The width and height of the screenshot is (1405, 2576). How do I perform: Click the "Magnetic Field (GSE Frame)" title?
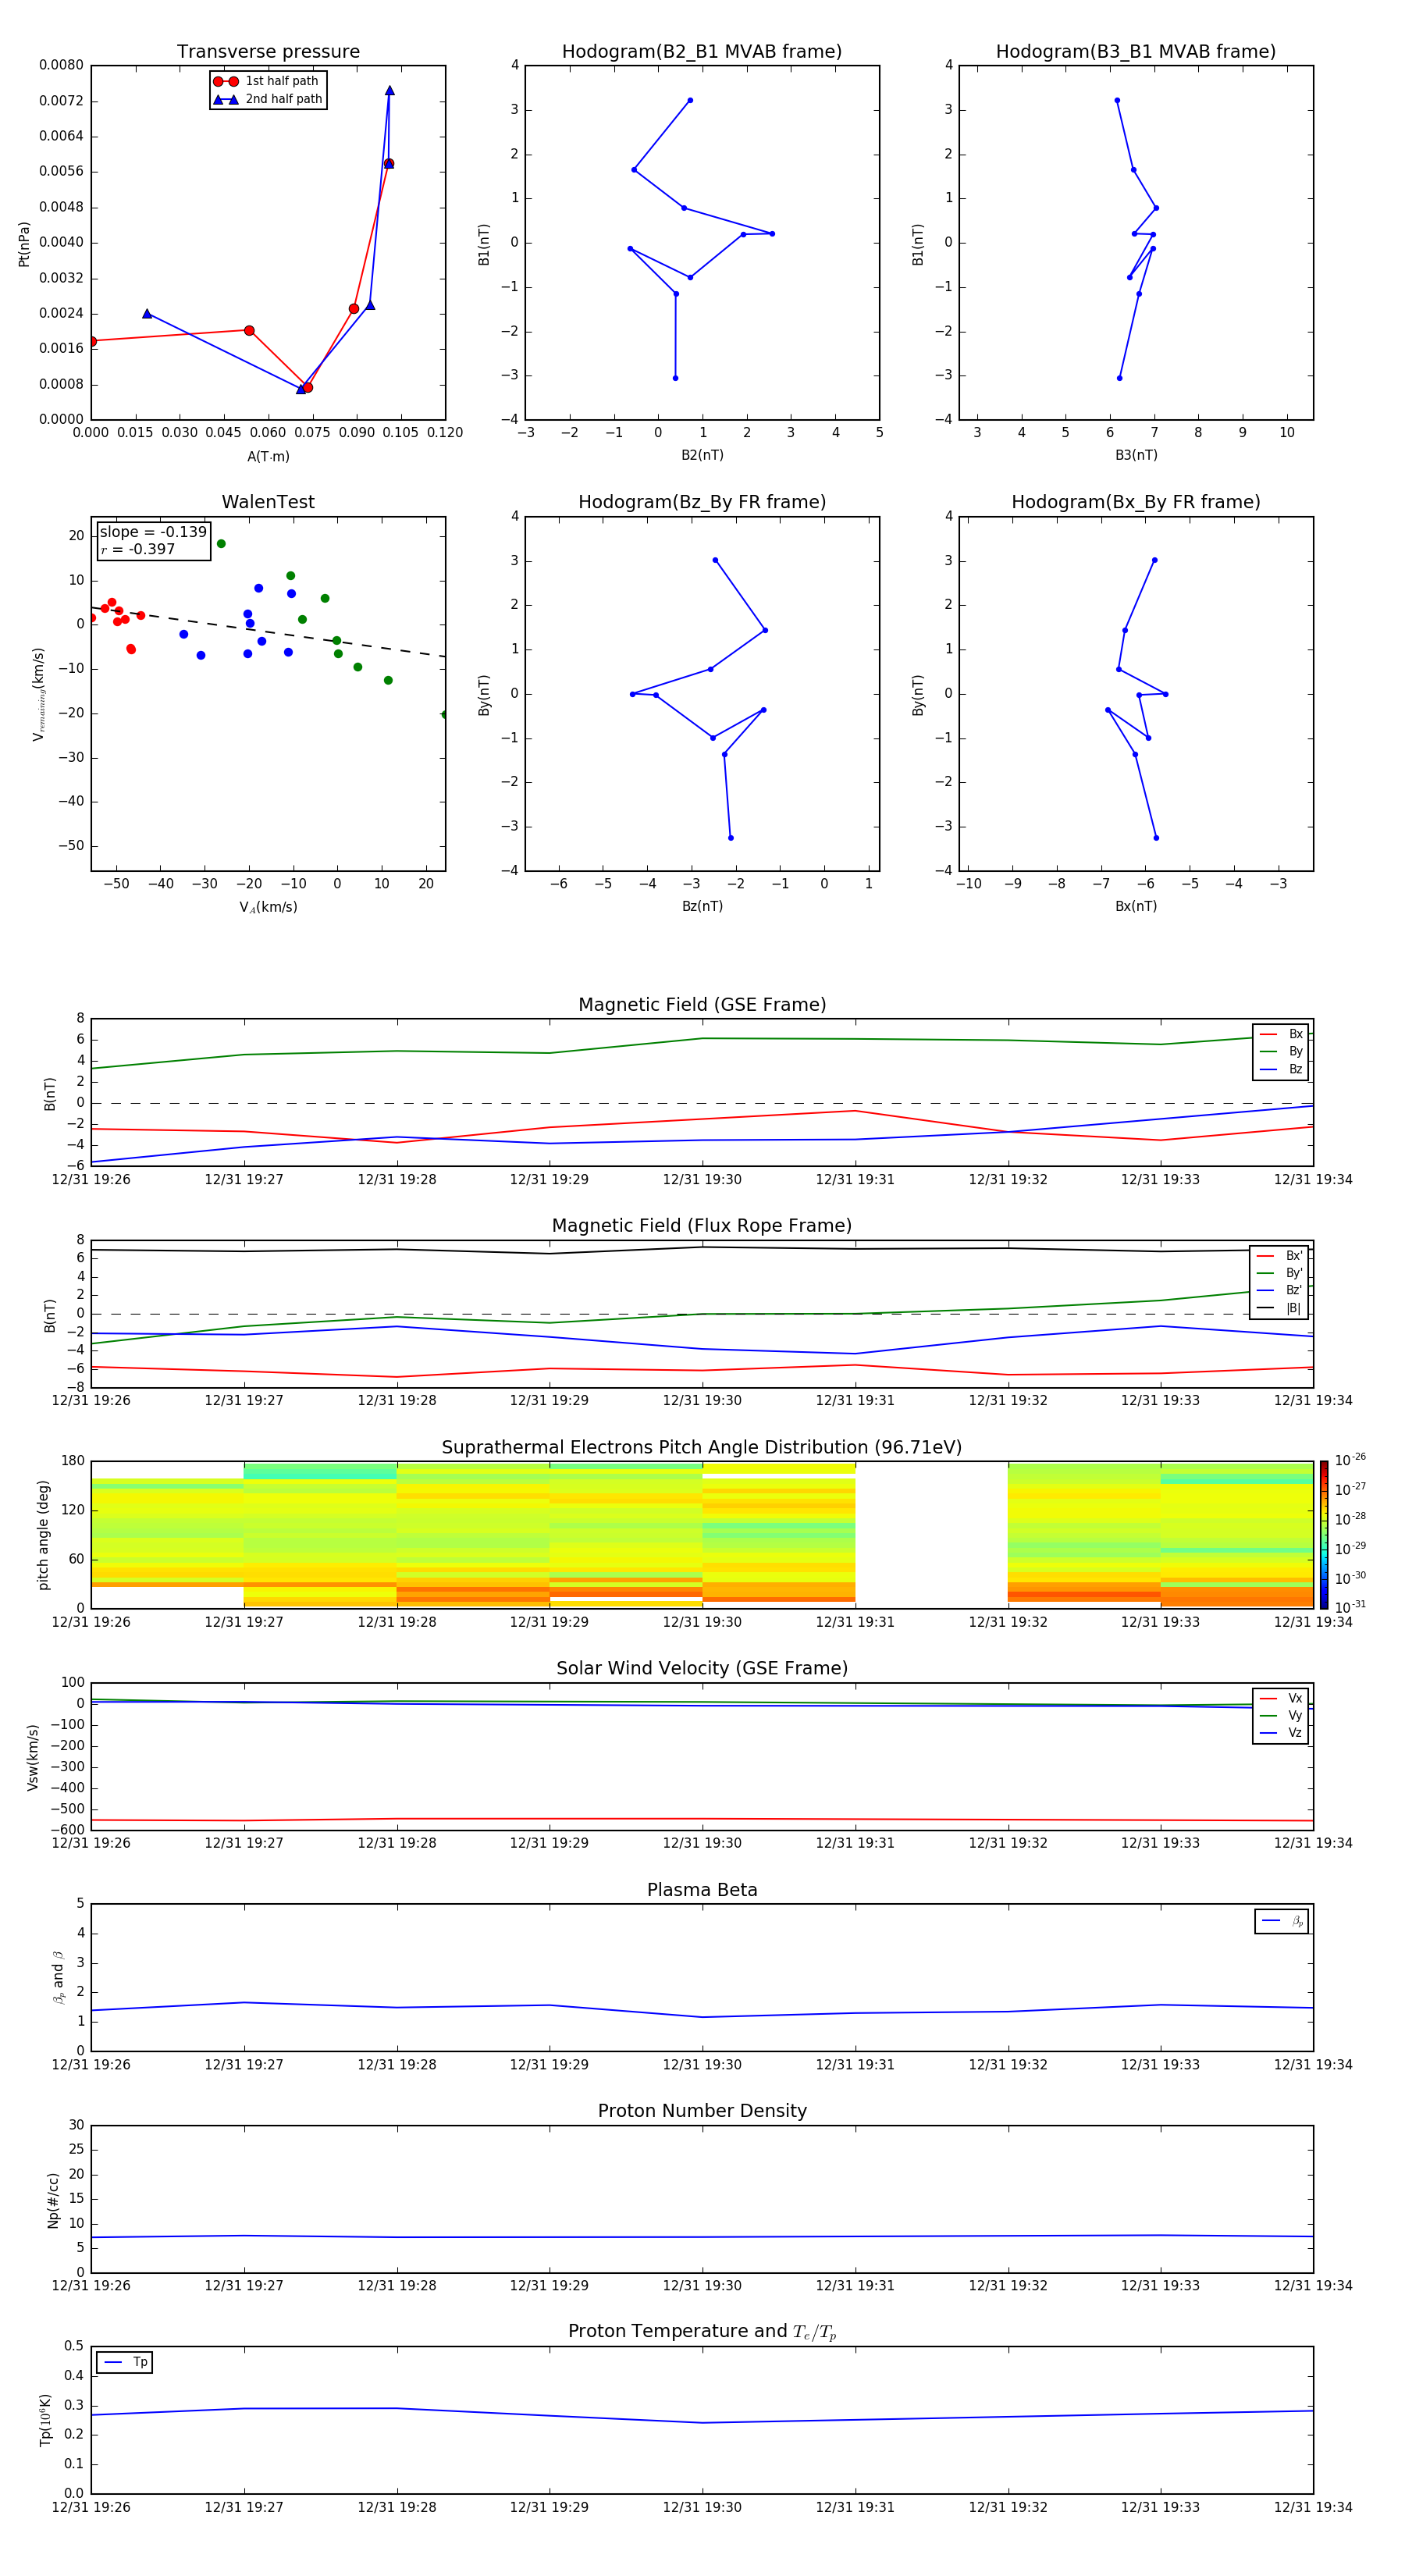pos(702,1005)
